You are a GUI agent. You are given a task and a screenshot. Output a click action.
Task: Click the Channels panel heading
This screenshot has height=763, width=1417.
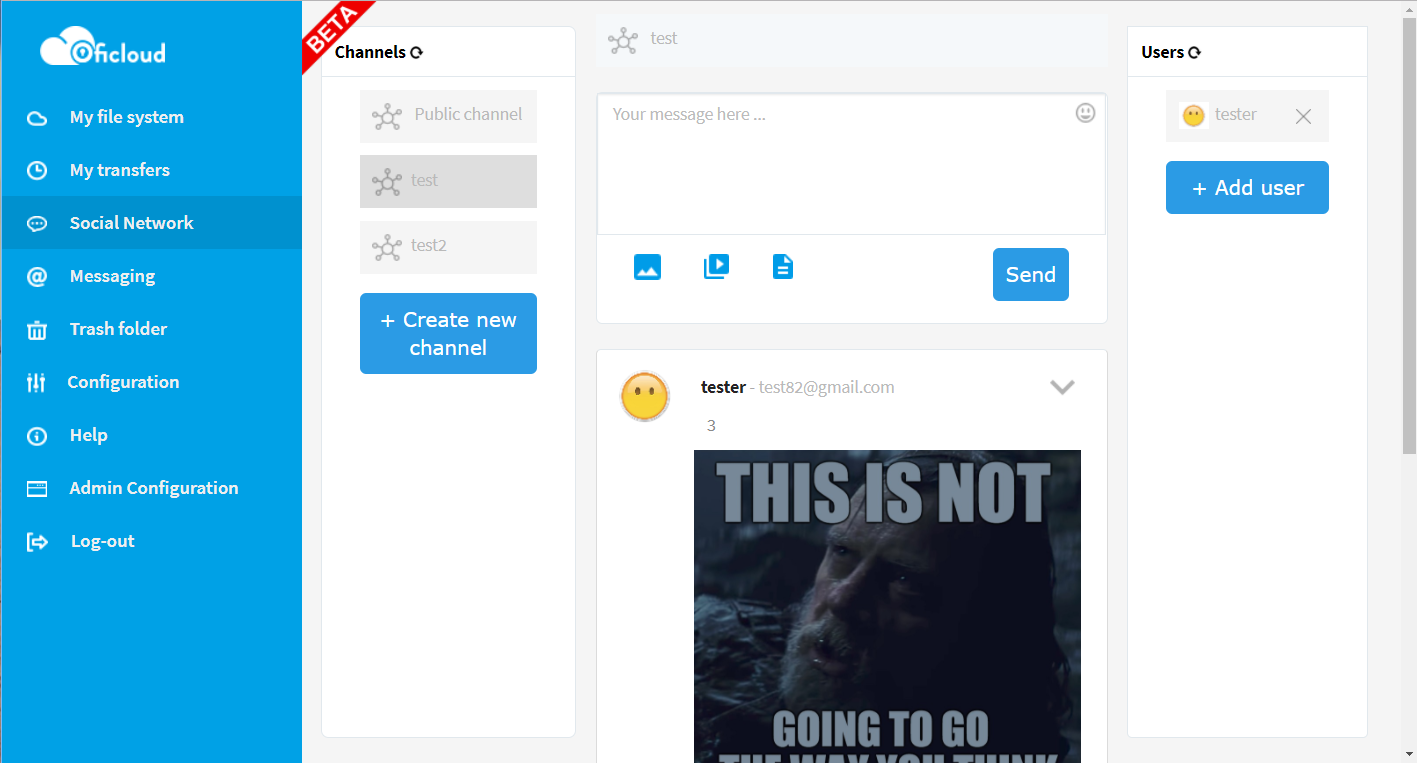370,52
